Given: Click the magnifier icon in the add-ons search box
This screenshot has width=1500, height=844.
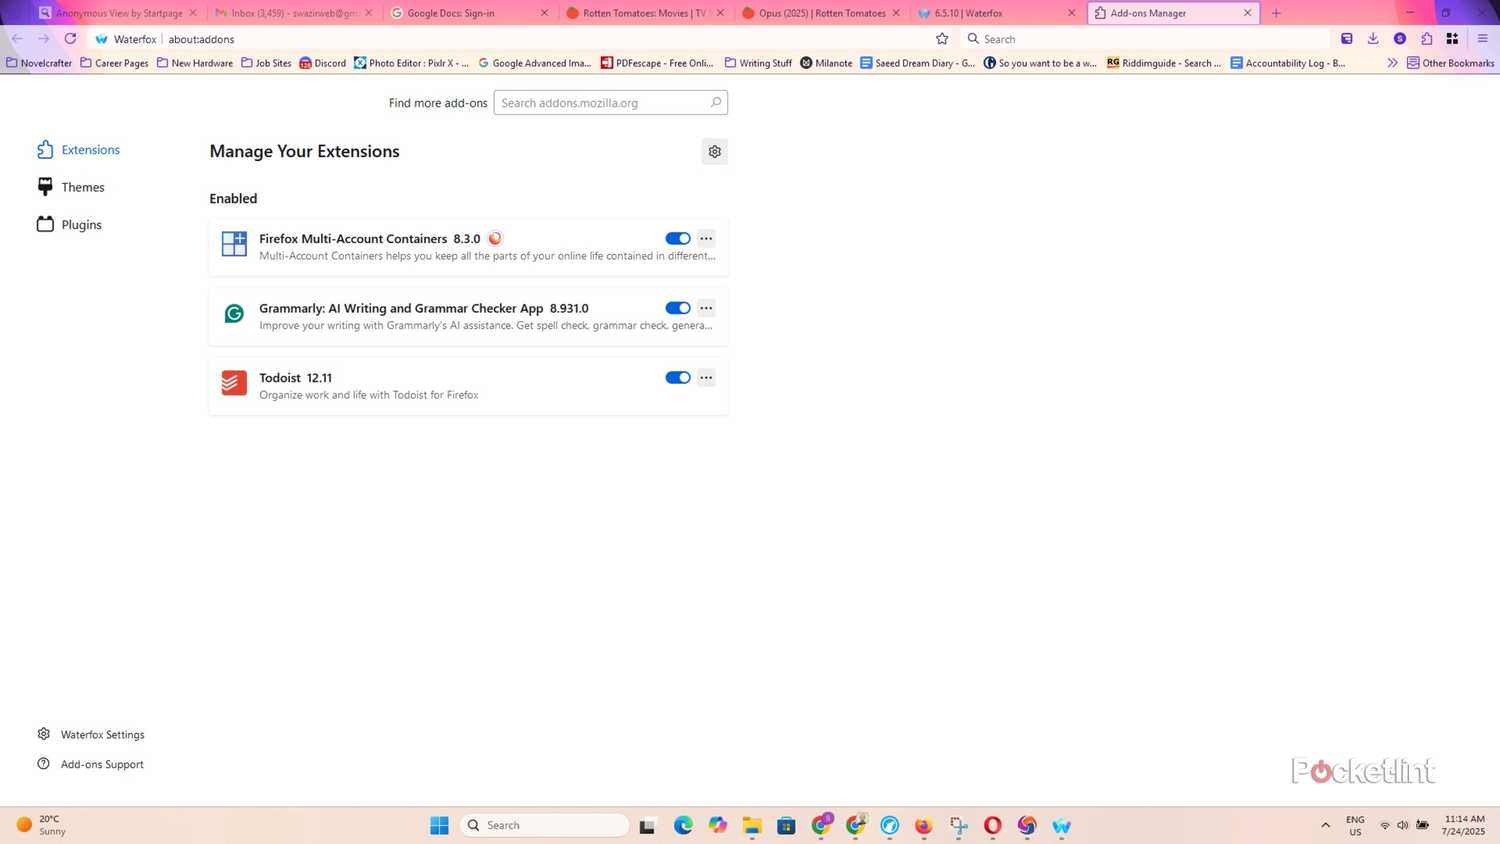Looking at the screenshot, I should pyautogui.click(x=716, y=102).
